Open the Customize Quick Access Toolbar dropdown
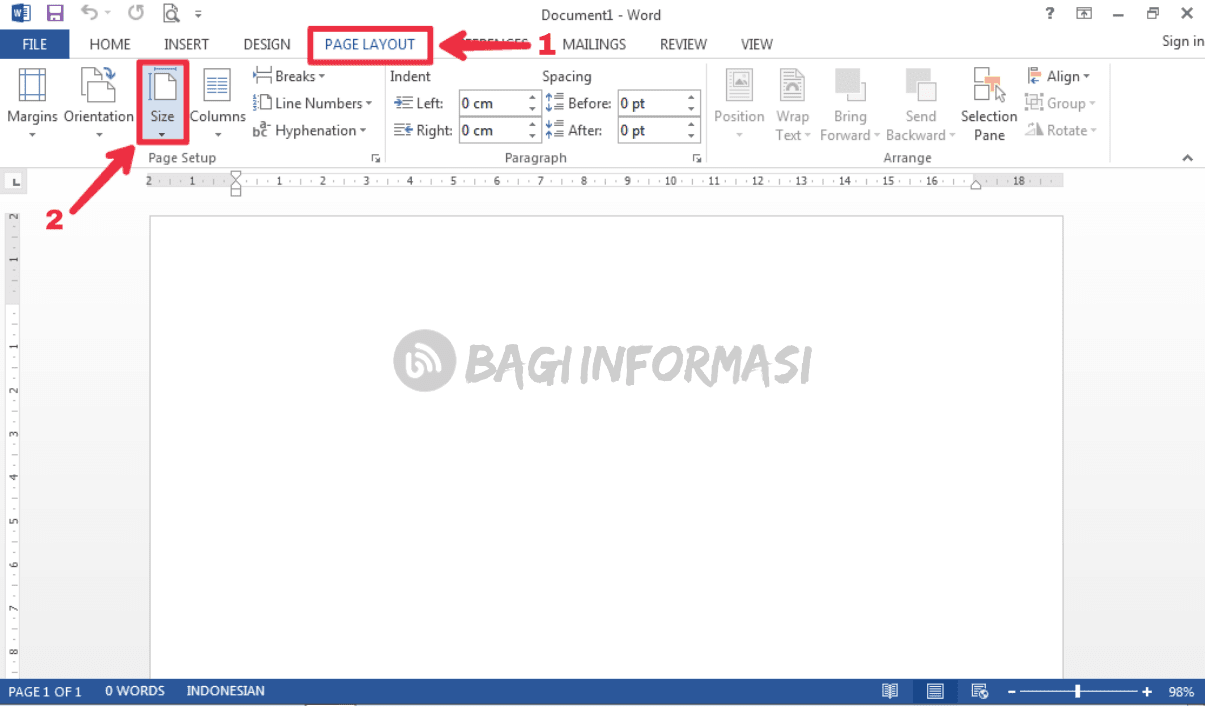 (x=198, y=15)
